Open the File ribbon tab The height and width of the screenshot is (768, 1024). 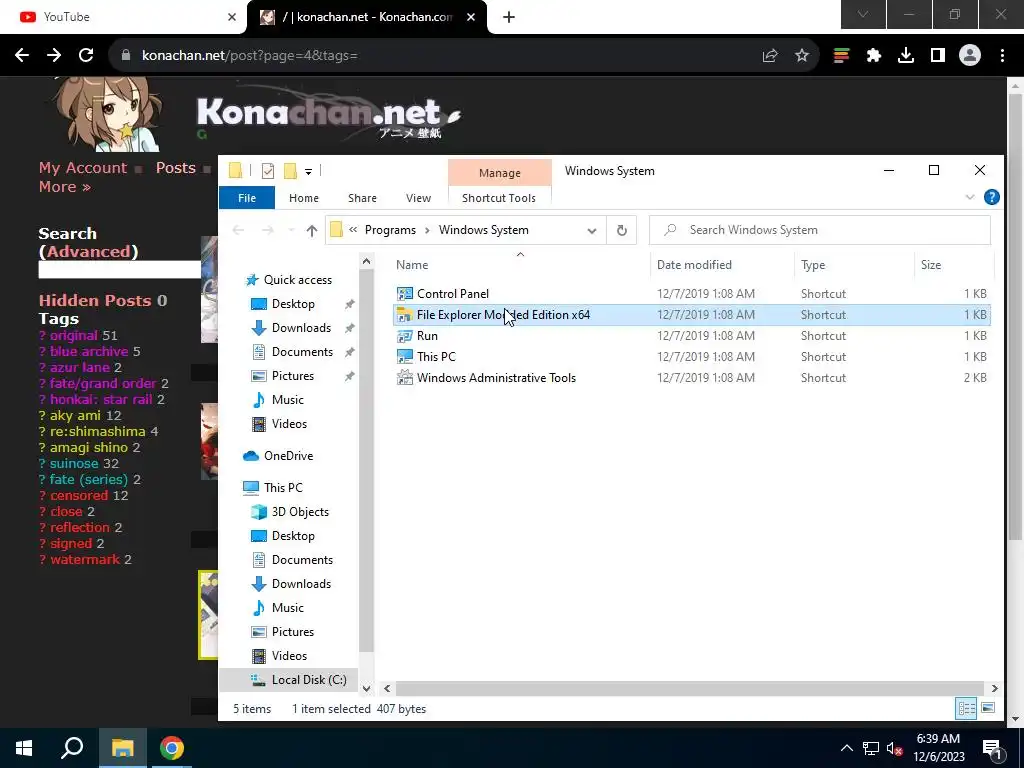(x=247, y=198)
